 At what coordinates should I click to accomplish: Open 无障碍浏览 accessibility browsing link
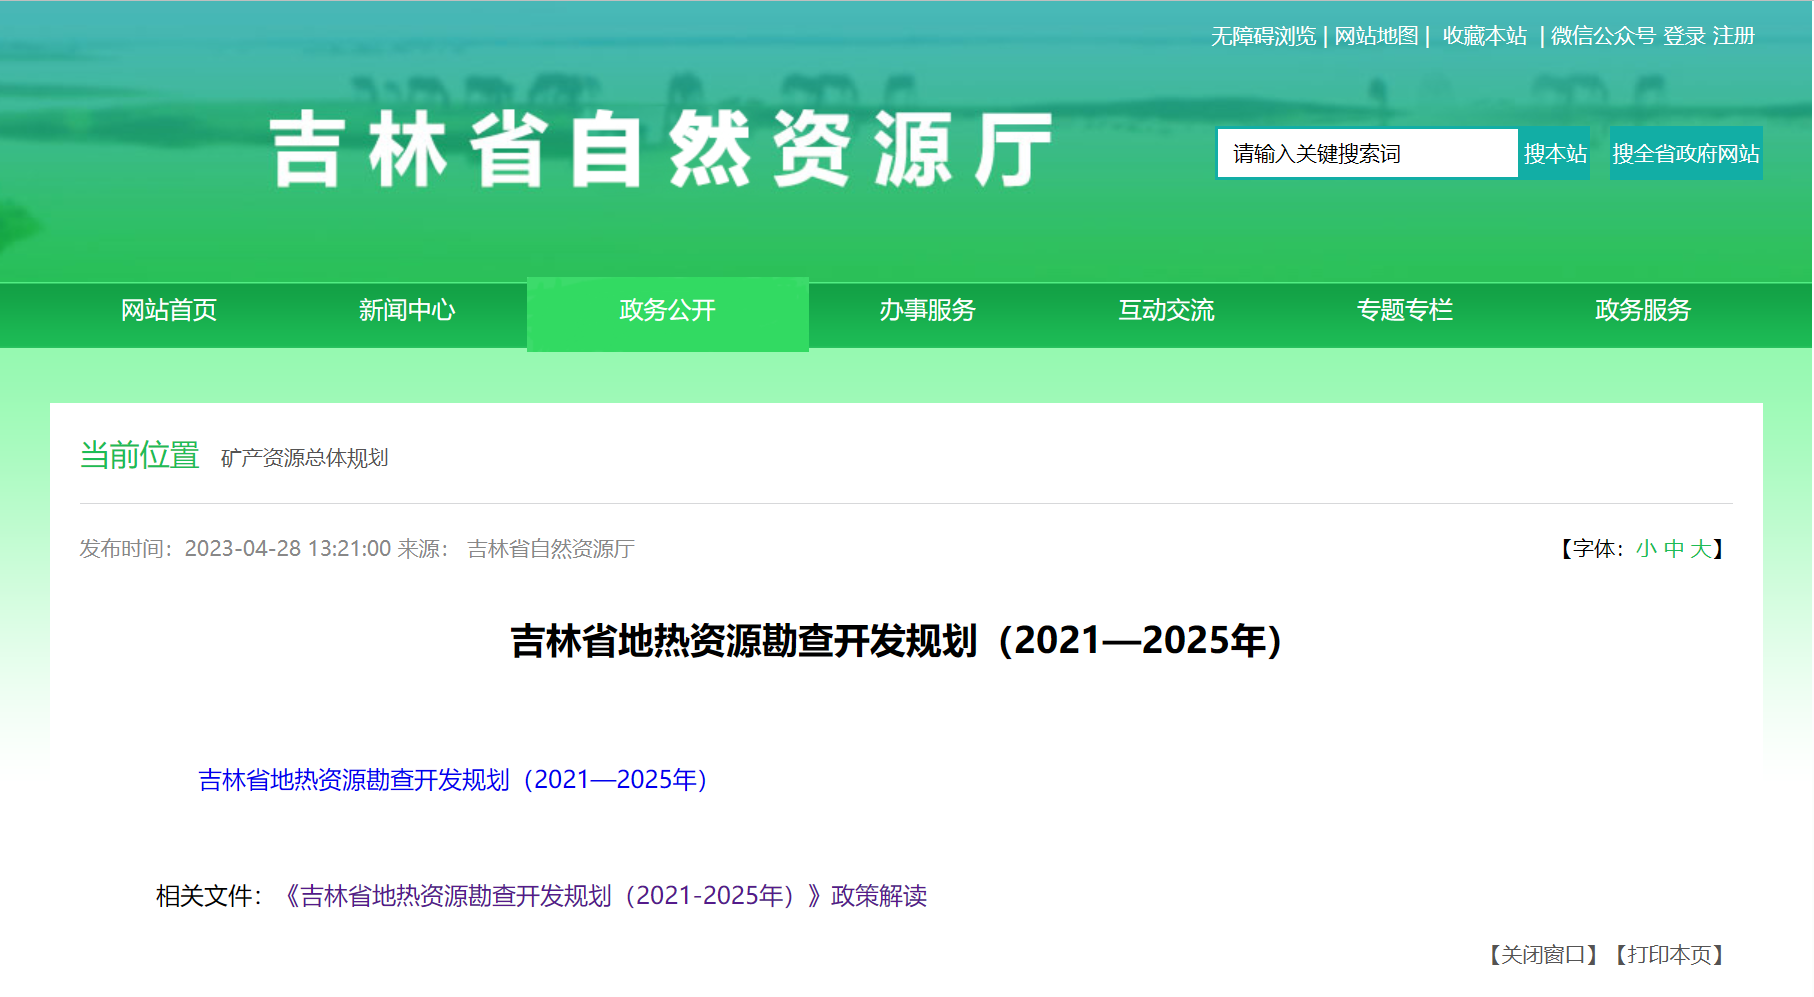1263,36
